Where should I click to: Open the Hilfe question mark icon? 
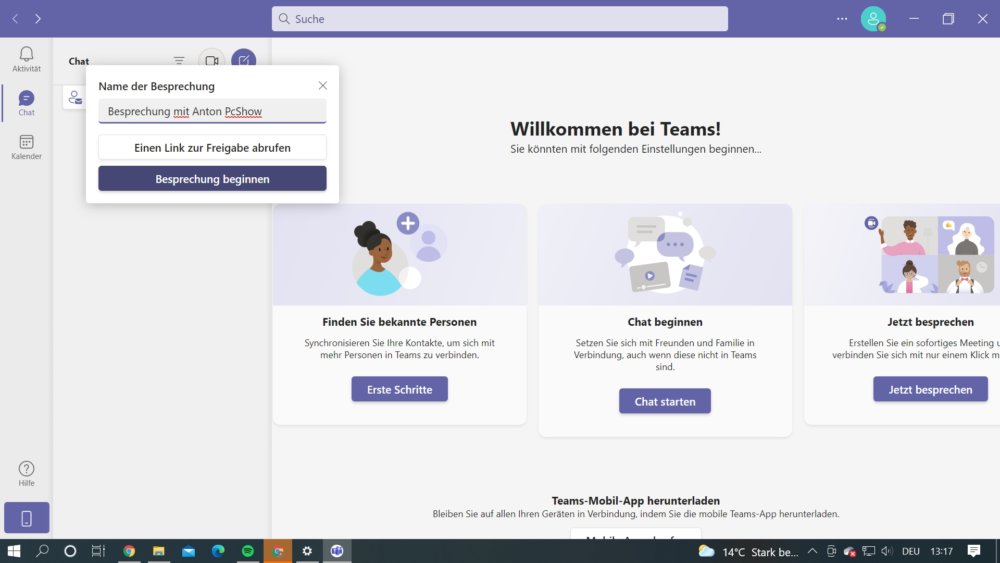tap(26, 474)
